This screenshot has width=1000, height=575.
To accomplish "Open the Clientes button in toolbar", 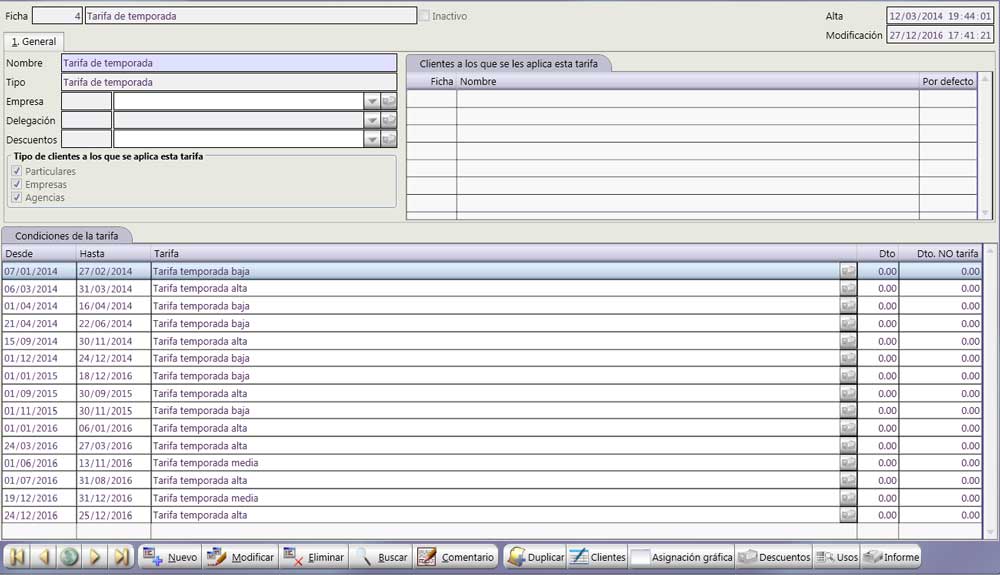I will point(598,557).
